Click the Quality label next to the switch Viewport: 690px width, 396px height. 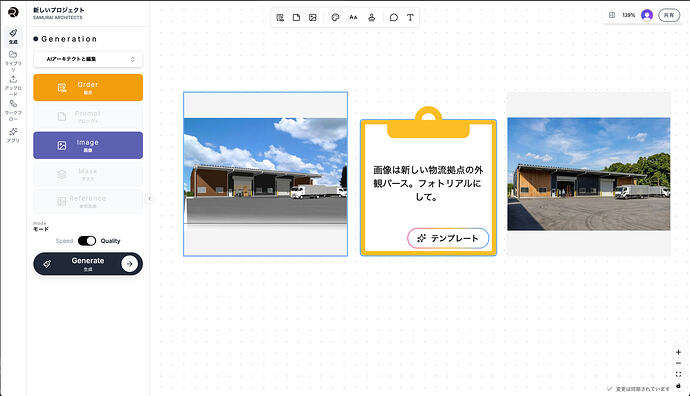[x=110, y=241]
